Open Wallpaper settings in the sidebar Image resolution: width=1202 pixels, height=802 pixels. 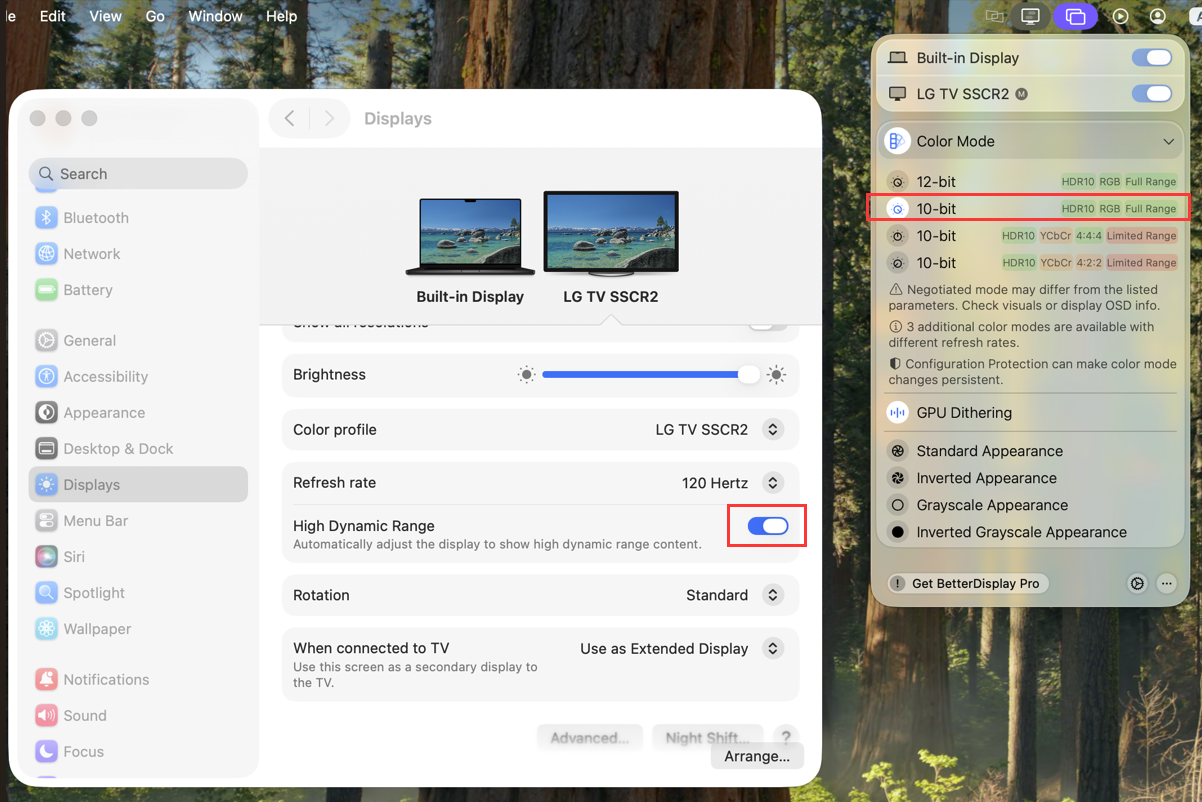tap(138, 629)
